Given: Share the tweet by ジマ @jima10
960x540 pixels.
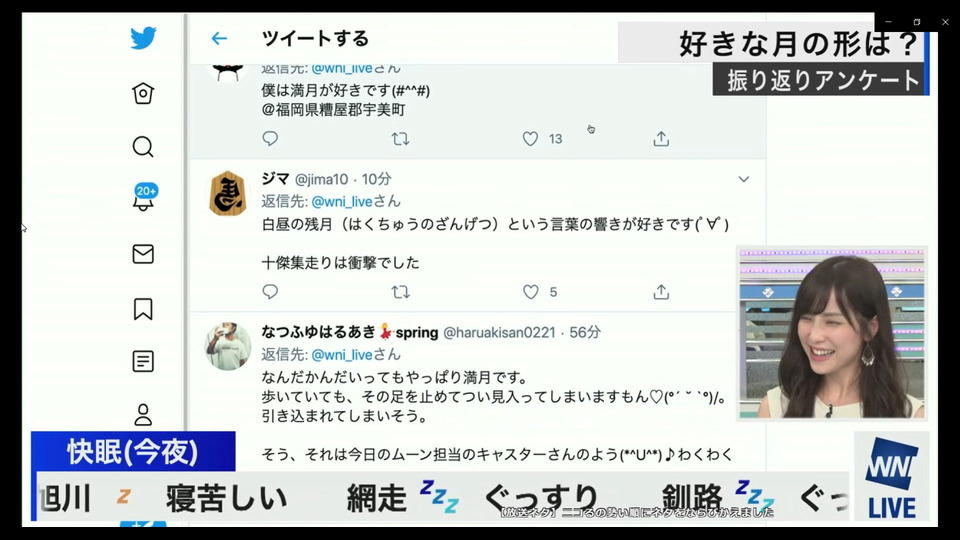Looking at the screenshot, I should 661,292.
